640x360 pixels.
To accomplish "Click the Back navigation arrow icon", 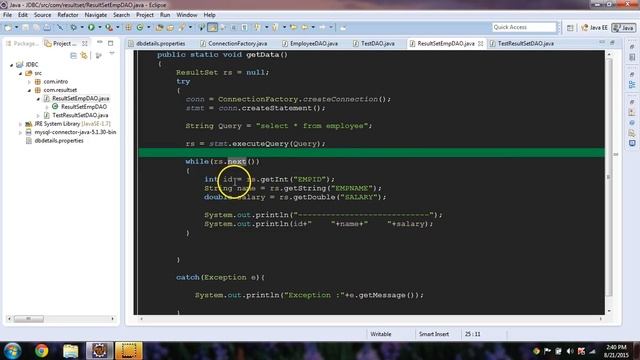I will click(304, 27).
